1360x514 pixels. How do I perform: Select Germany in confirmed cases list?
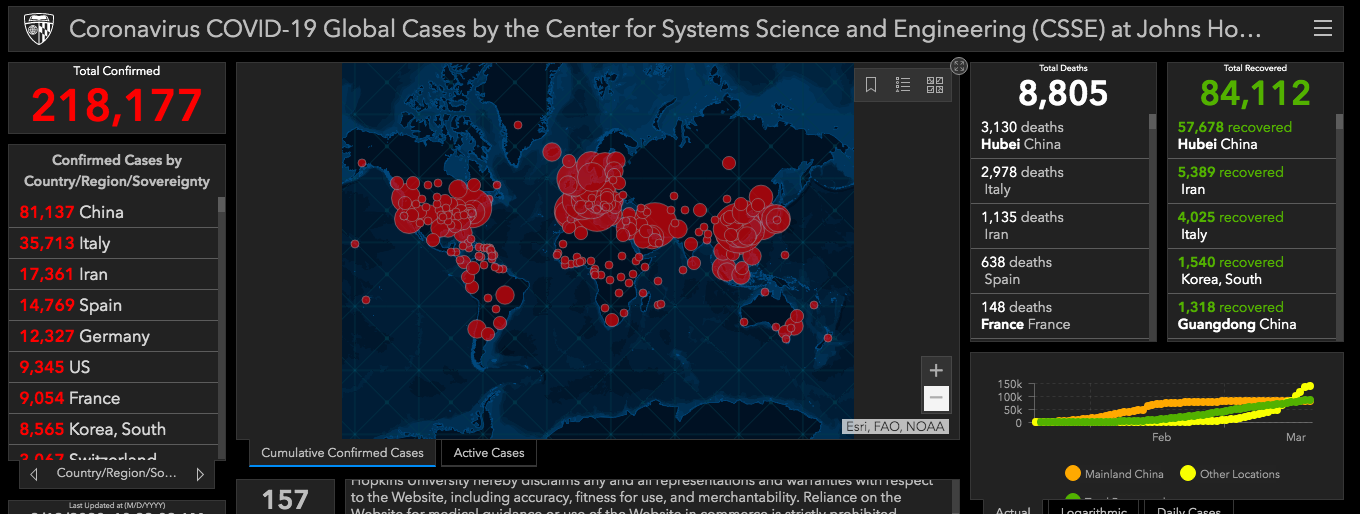tap(113, 336)
